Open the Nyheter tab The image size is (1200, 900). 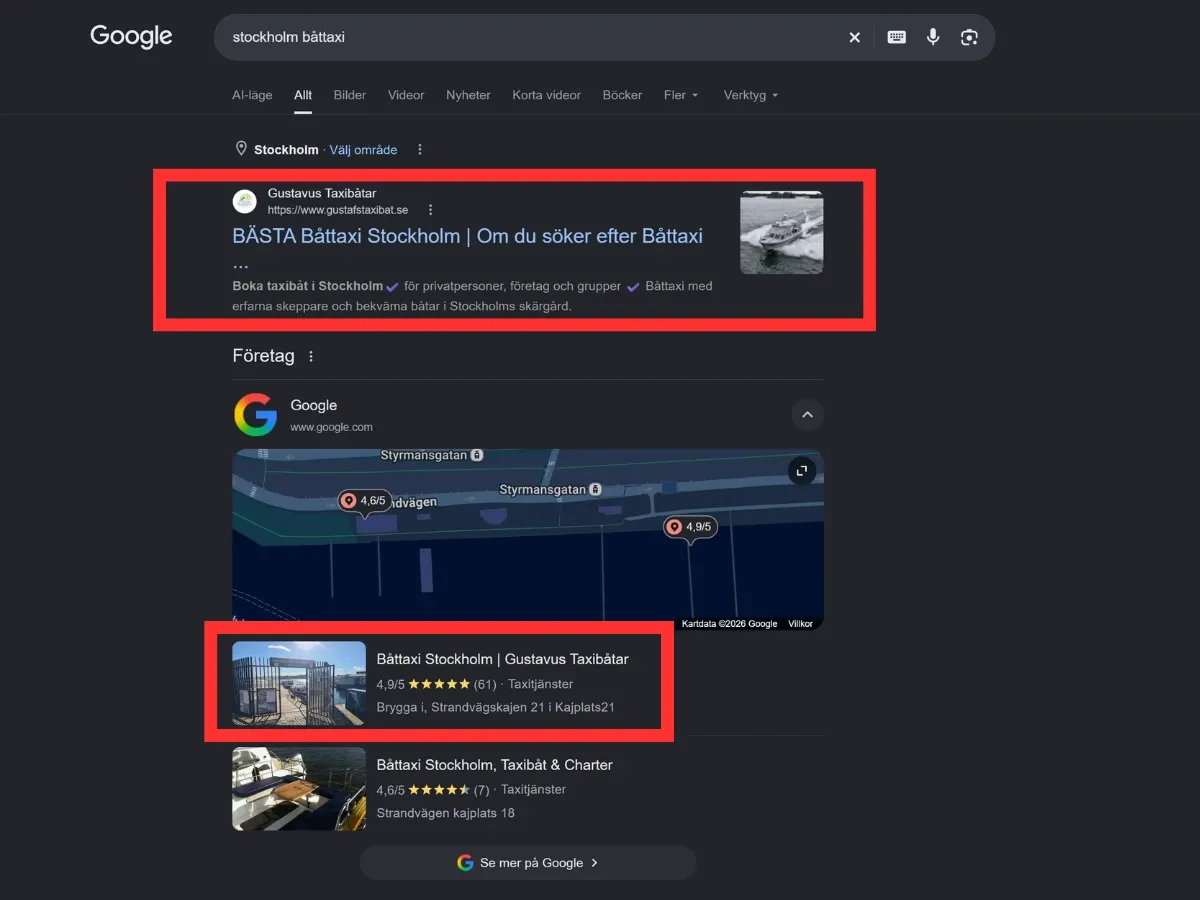(468, 95)
